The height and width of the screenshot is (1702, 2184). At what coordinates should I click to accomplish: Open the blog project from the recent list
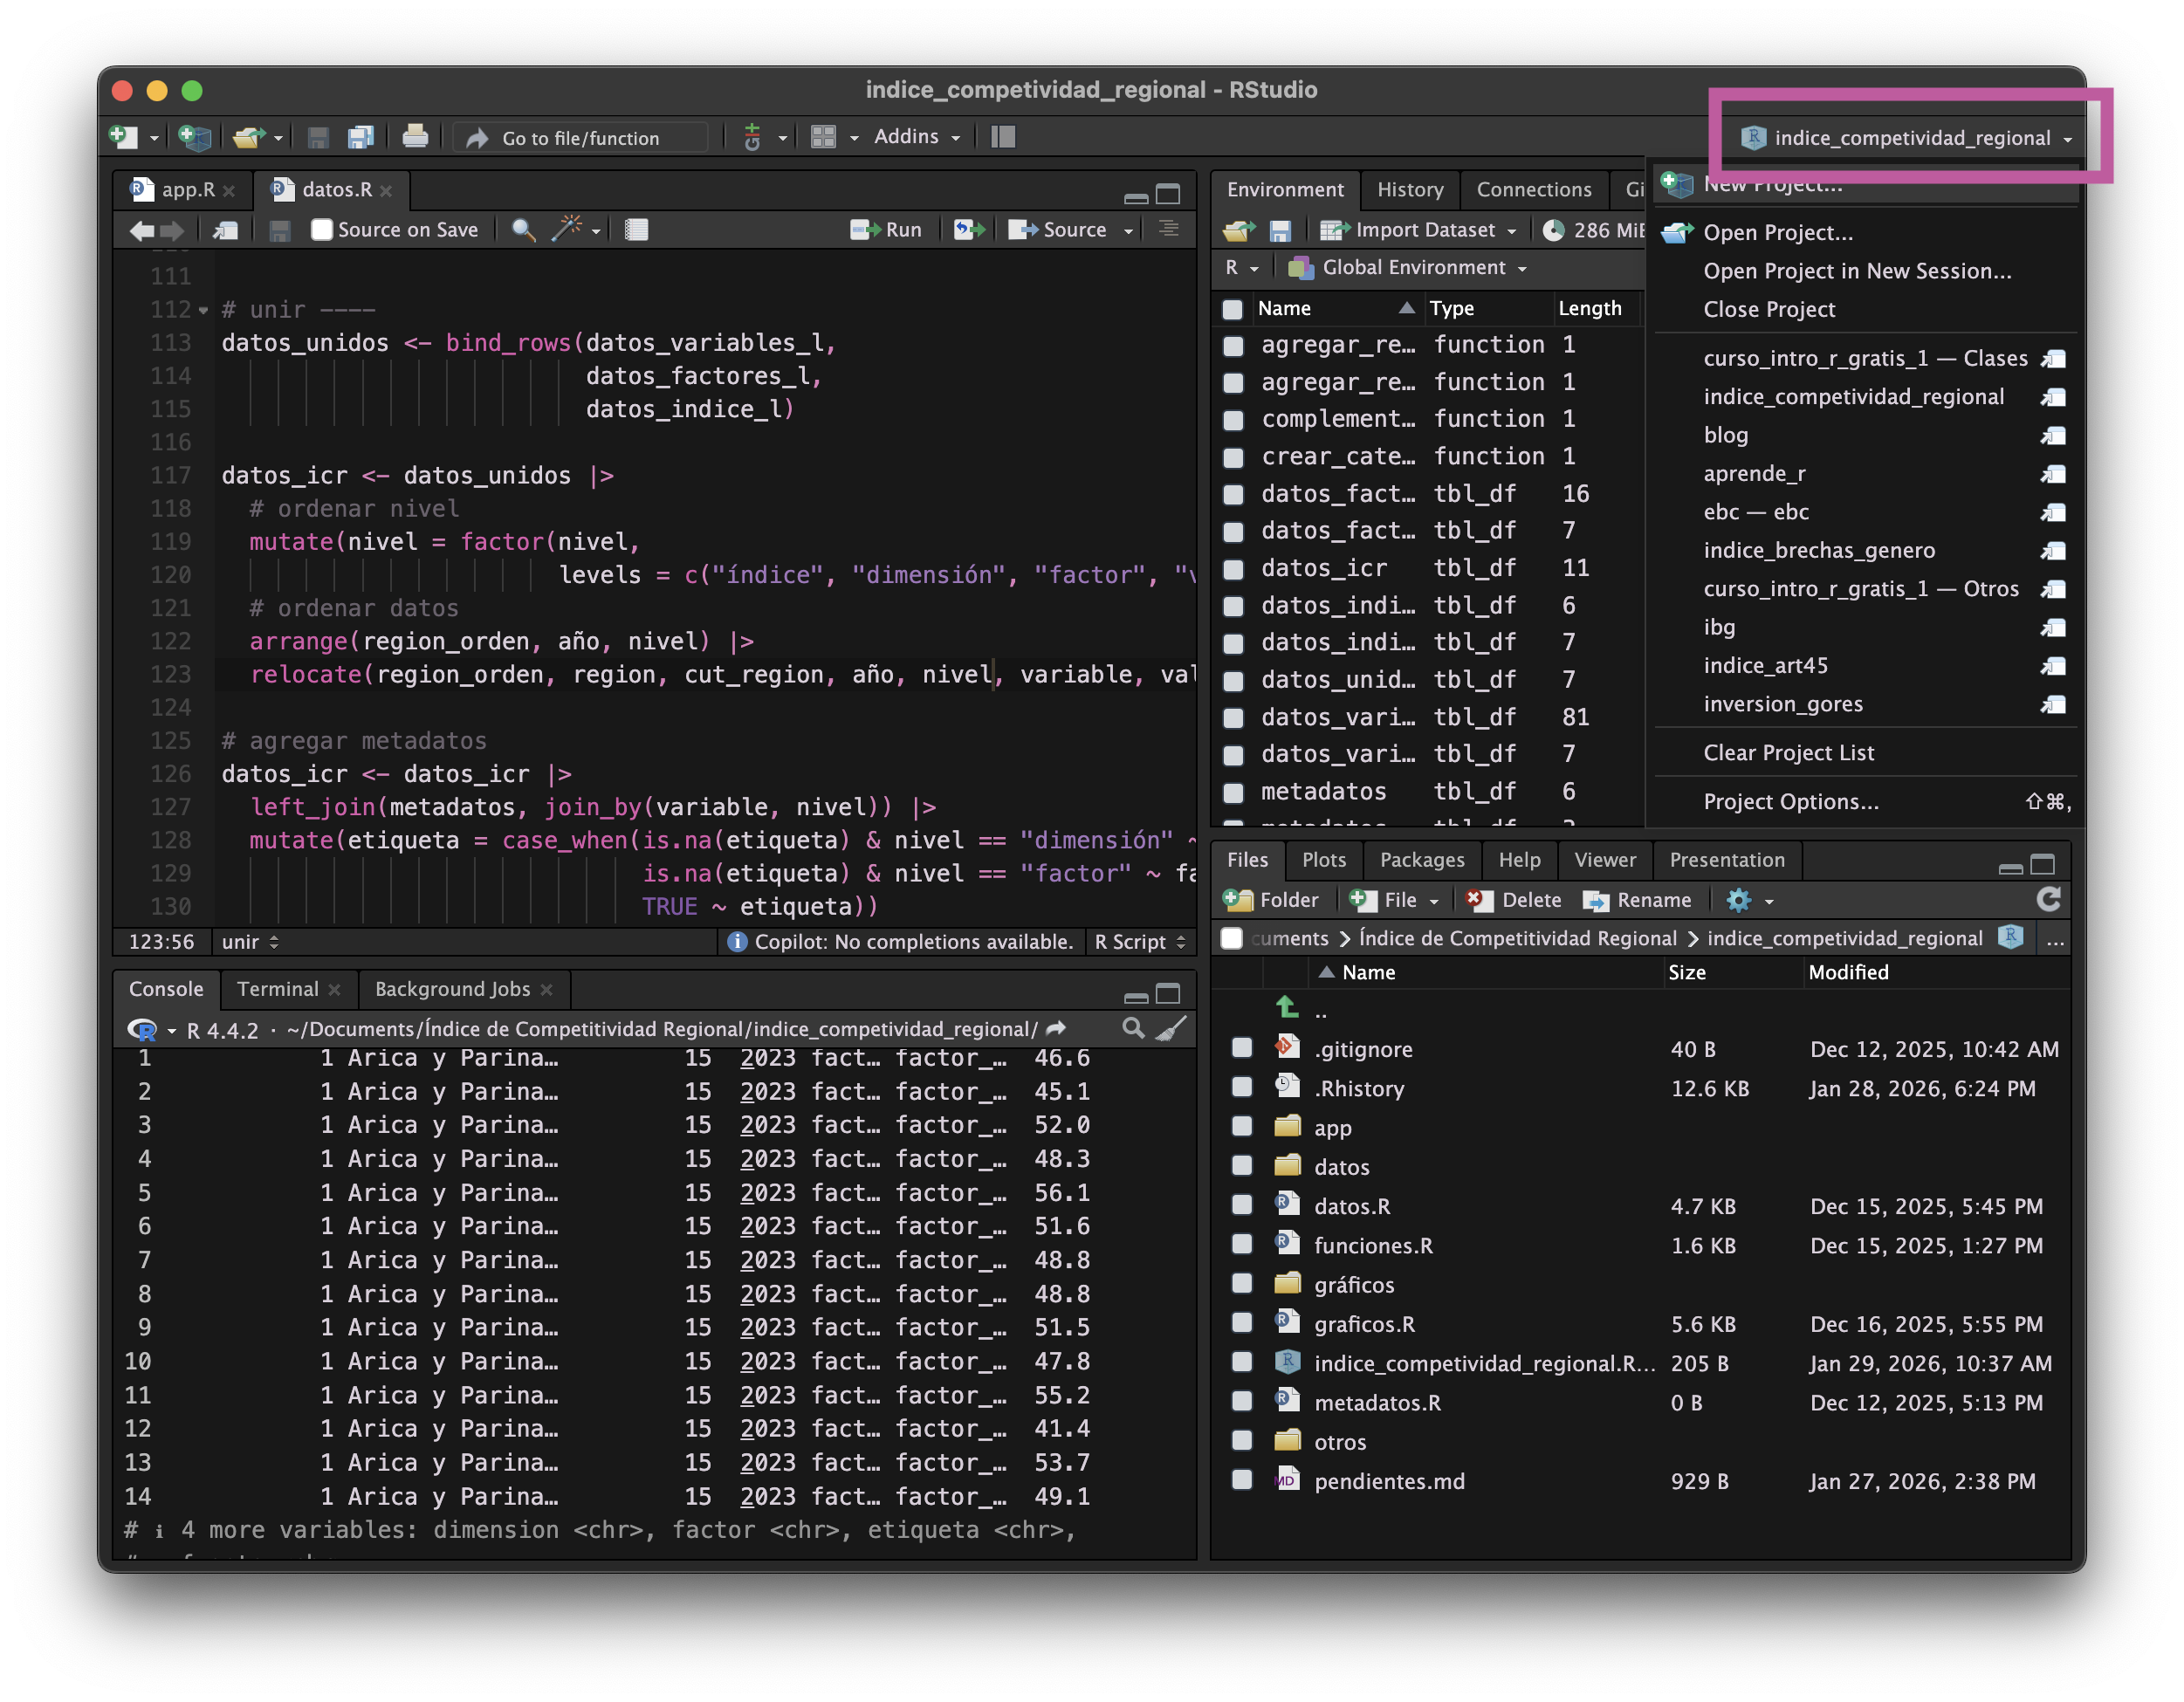pos(1725,435)
